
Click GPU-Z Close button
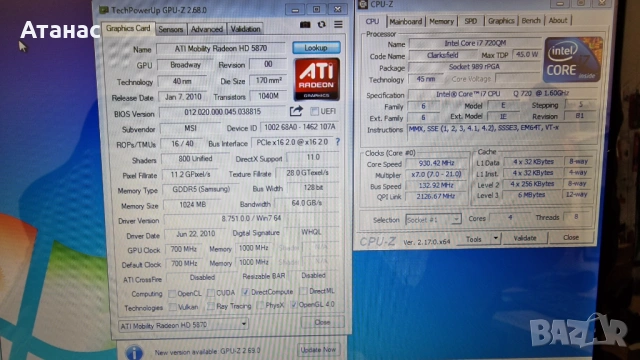322,322
